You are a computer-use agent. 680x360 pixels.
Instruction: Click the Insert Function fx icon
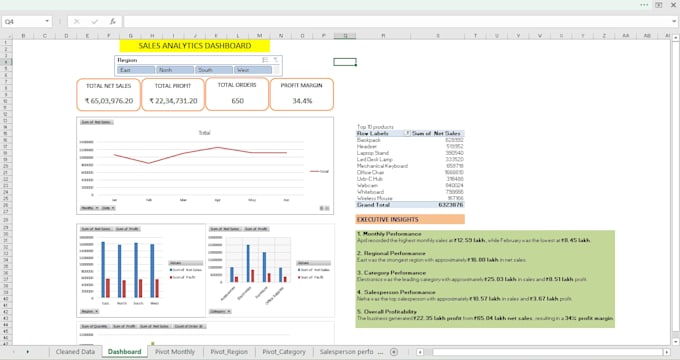point(112,21)
